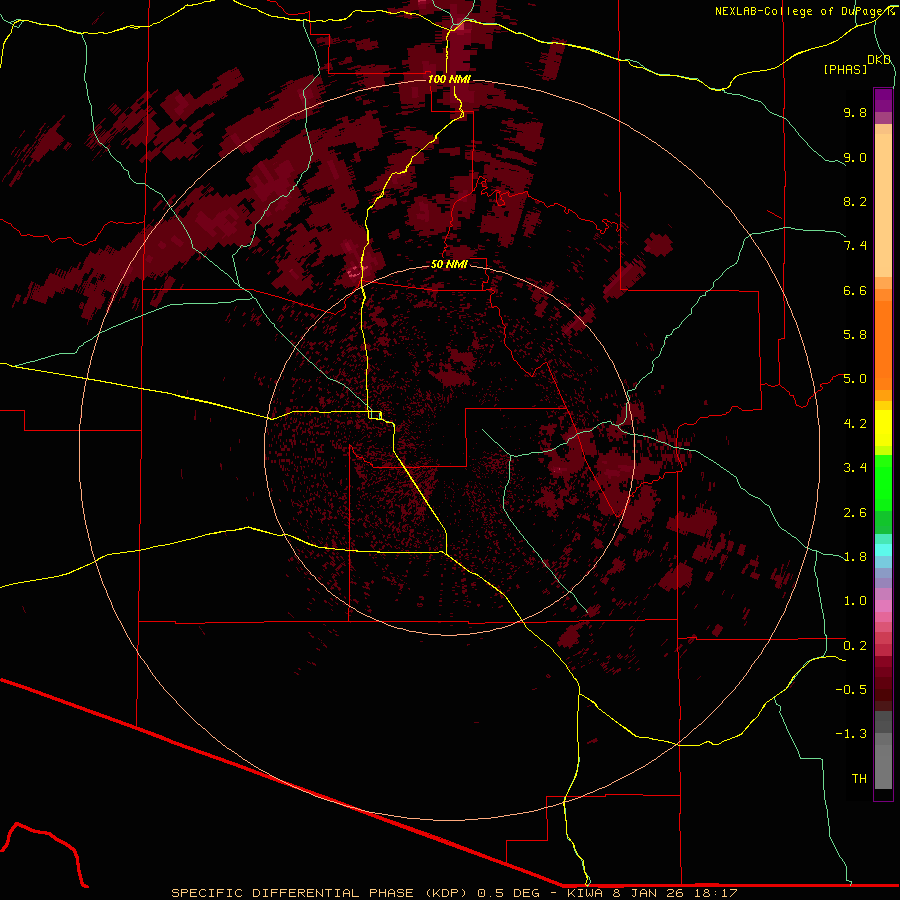Pick the bright green band of the color bar
Image resolution: width=900 pixels, height=900 pixels.
coord(883,484)
